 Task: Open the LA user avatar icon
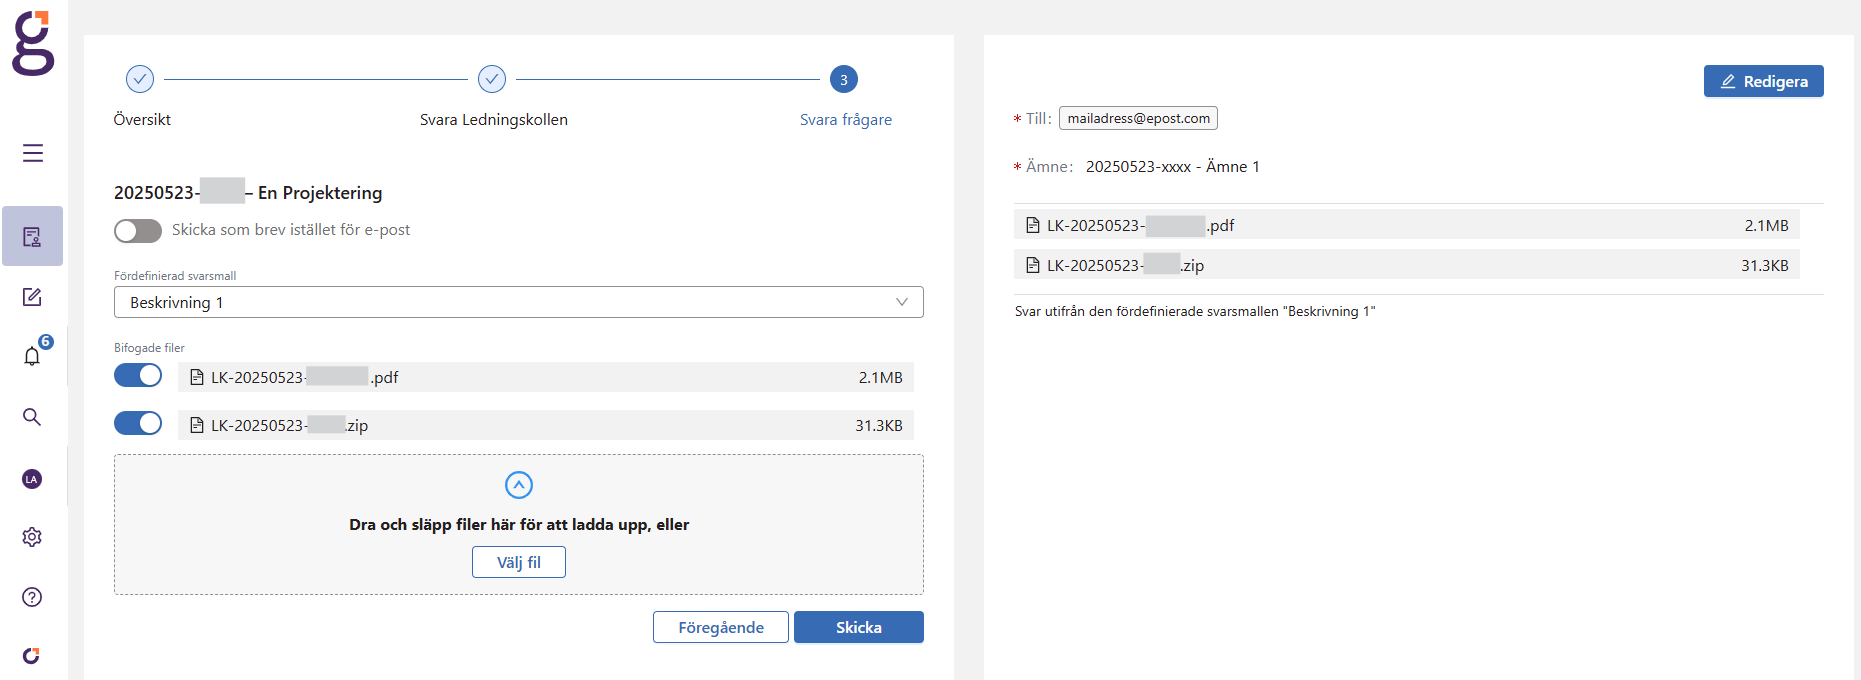pos(32,479)
